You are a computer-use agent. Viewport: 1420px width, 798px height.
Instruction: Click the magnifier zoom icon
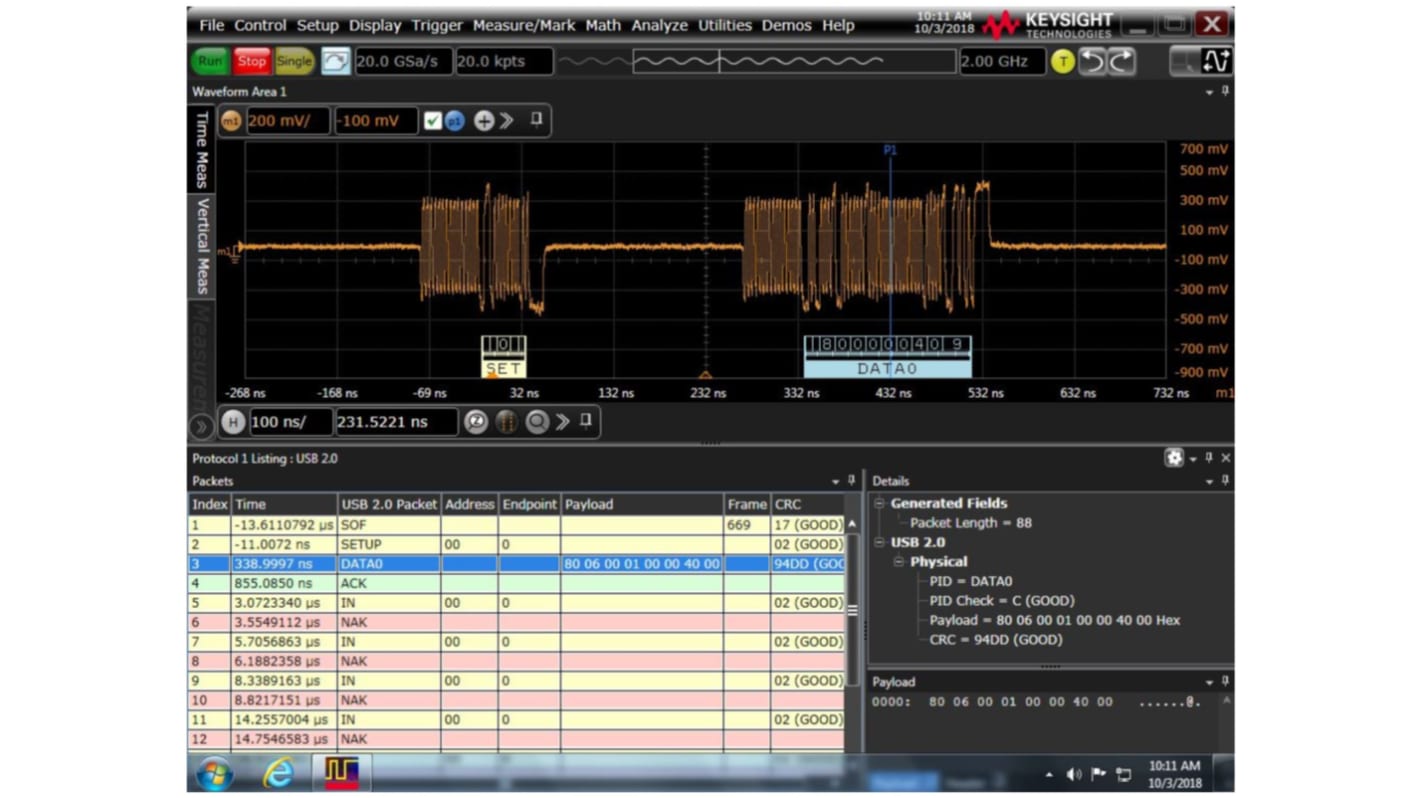537,422
